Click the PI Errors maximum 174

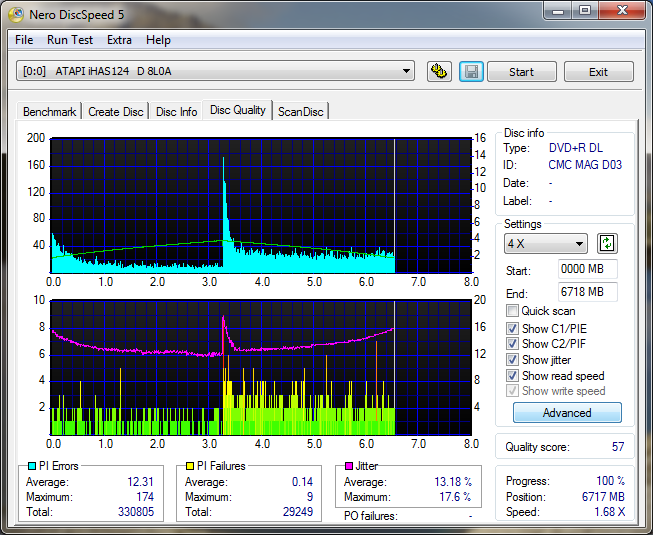point(145,497)
